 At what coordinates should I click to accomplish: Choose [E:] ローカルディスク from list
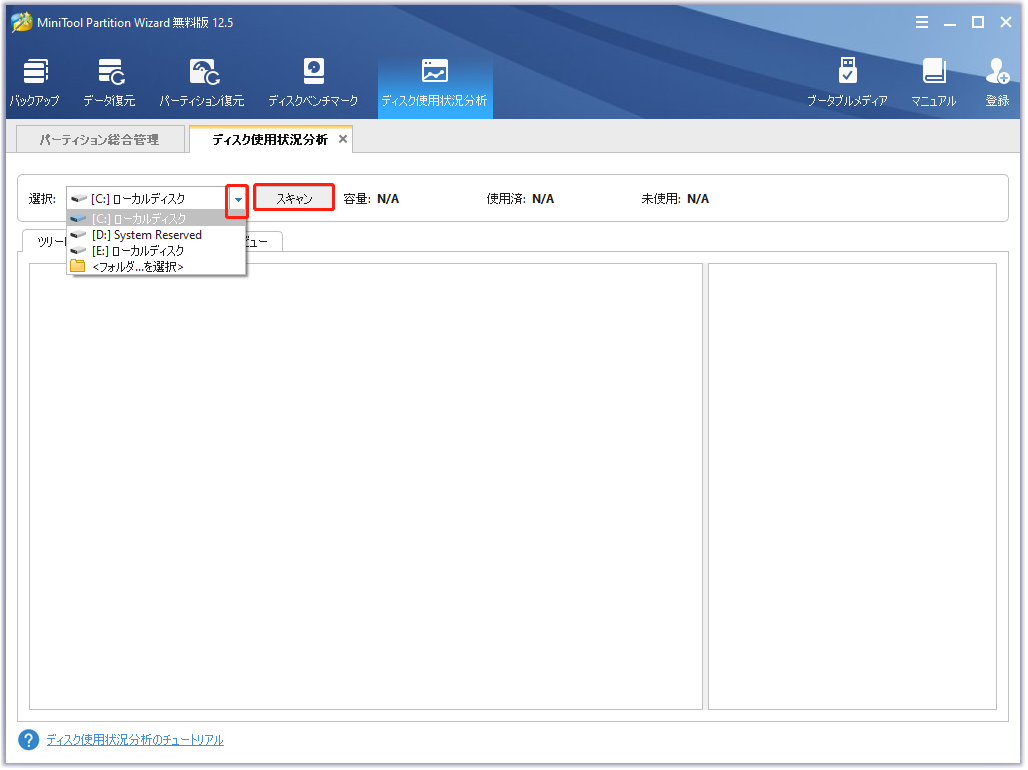157,251
